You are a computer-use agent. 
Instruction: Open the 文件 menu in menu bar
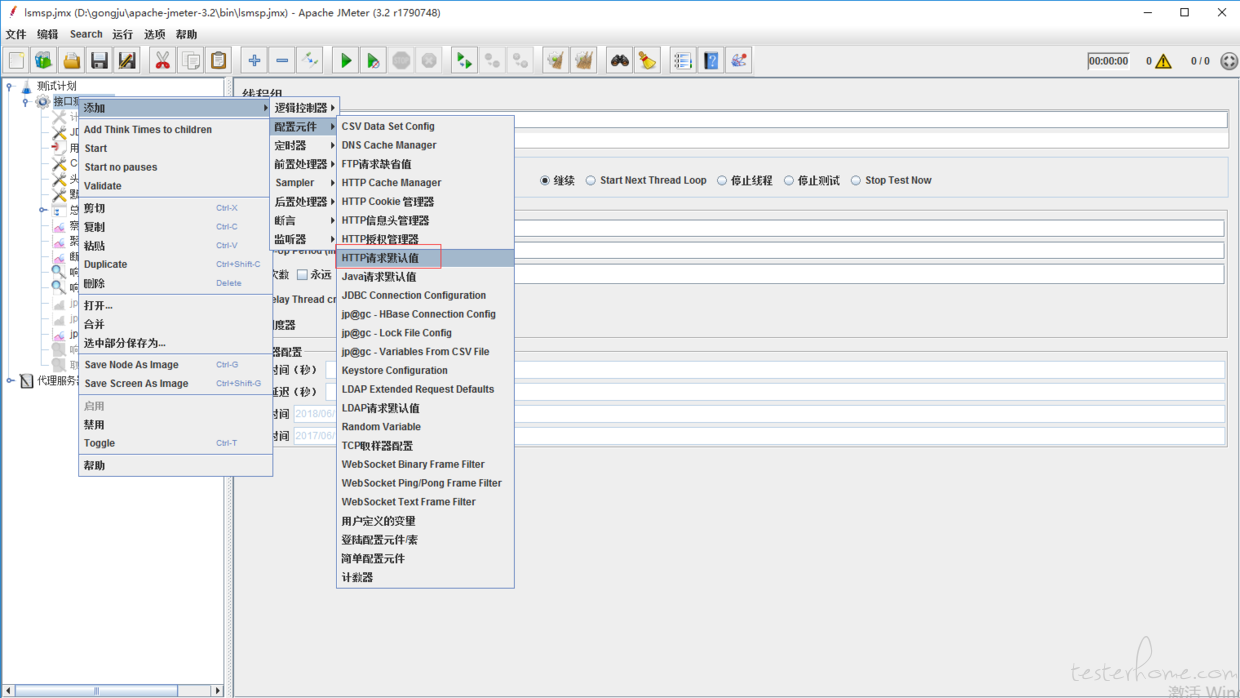point(16,34)
